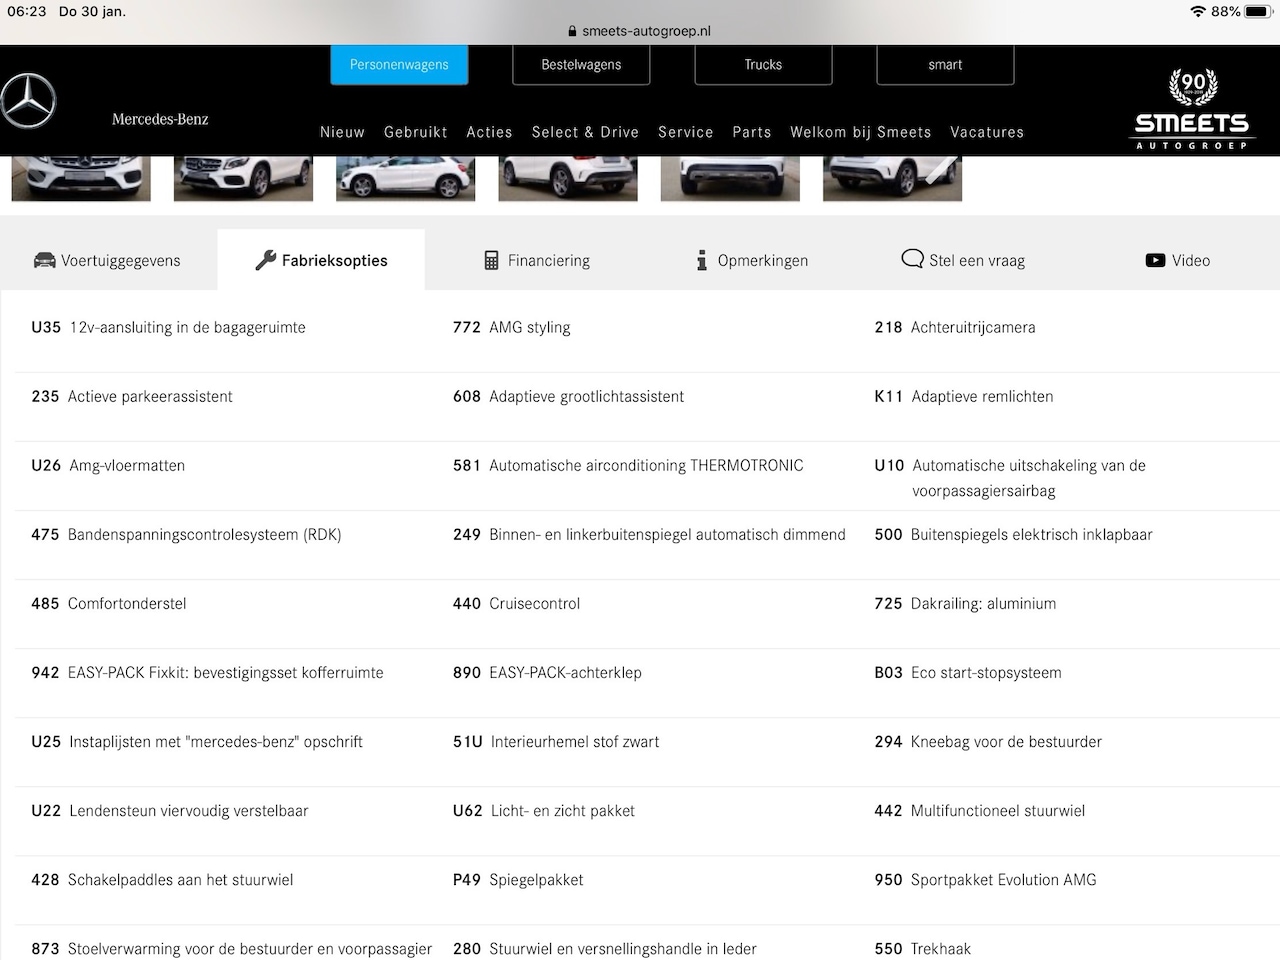This screenshot has height=960, width=1280.
Task: Open the Trucks section
Action: pos(763,65)
